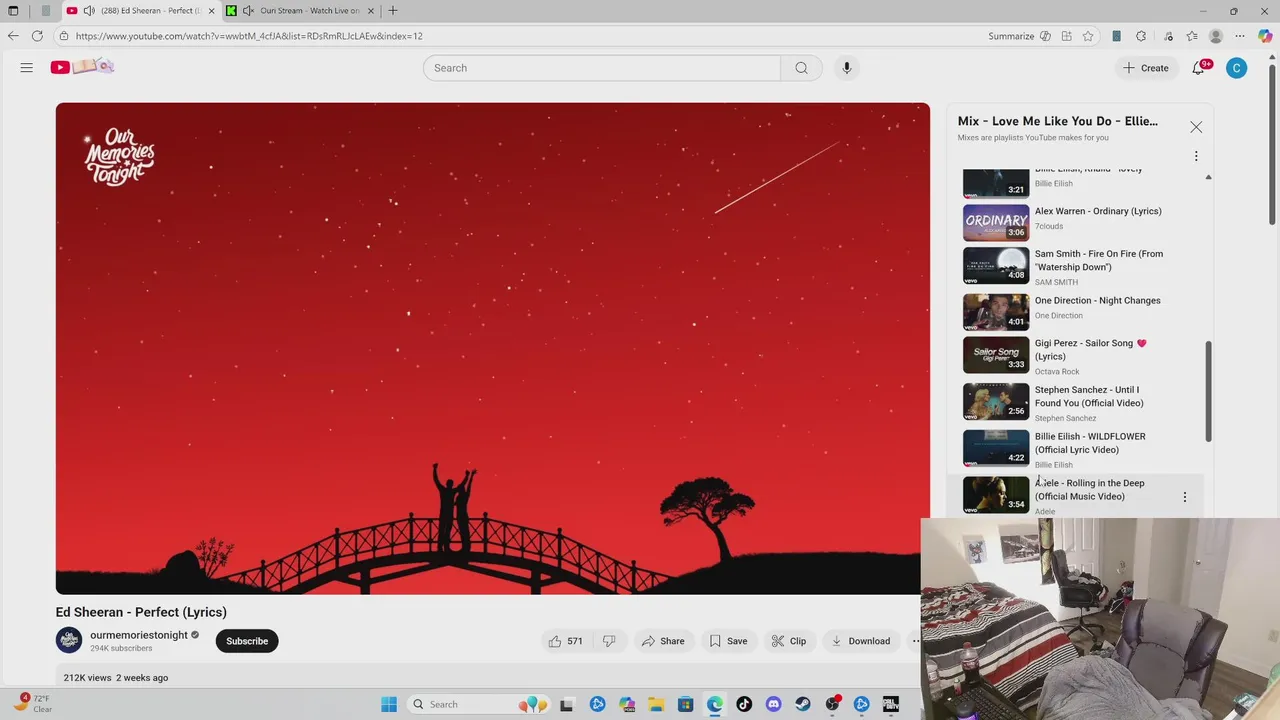The width and height of the screenshot is (1280, 720).
Task: Open the ourmemoriestonight channel name link
Action: (139, 635)
